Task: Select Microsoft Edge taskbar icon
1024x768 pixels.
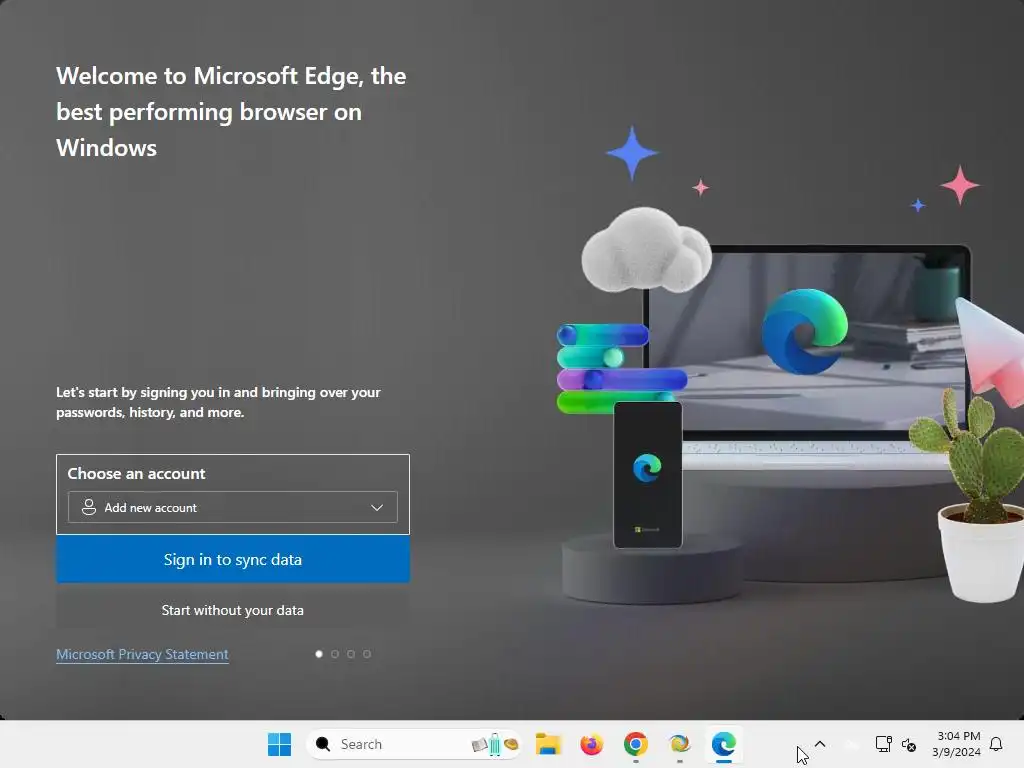Action: click(724, 744)
